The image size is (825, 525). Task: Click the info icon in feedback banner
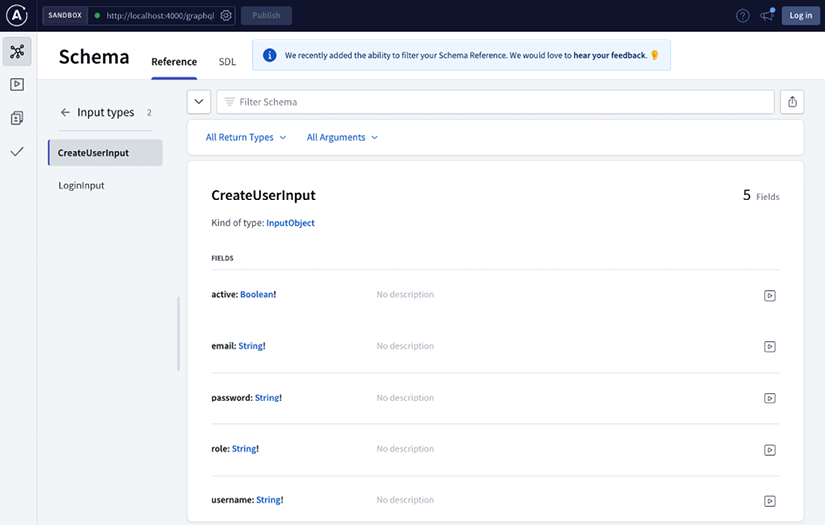[x=269, y=55]
